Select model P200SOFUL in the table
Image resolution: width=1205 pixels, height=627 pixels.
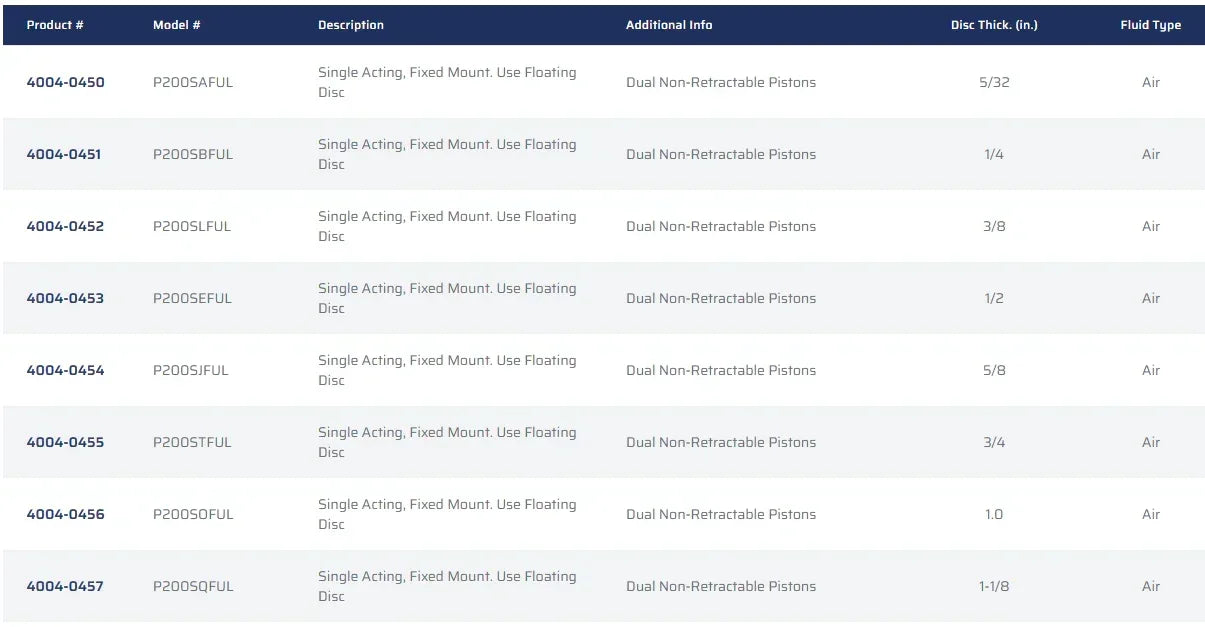(193, 514)
